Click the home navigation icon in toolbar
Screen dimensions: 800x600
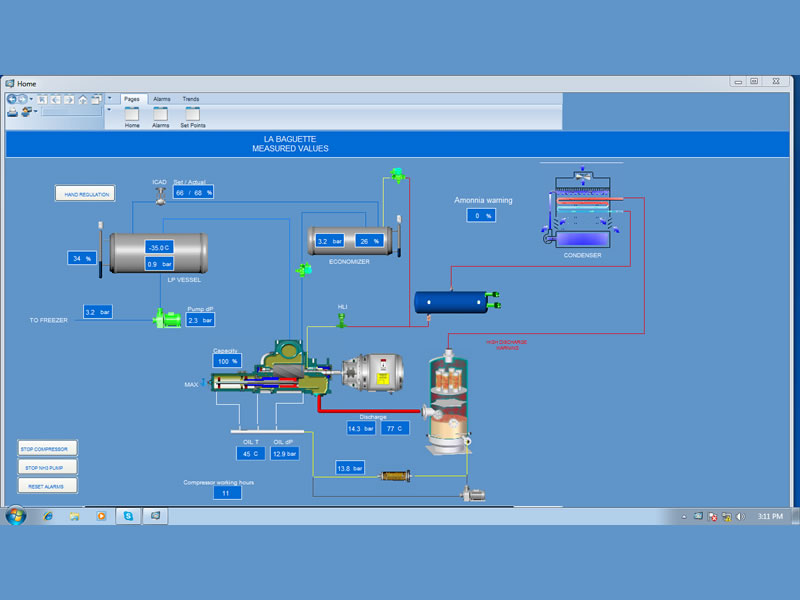pos(83,99)
